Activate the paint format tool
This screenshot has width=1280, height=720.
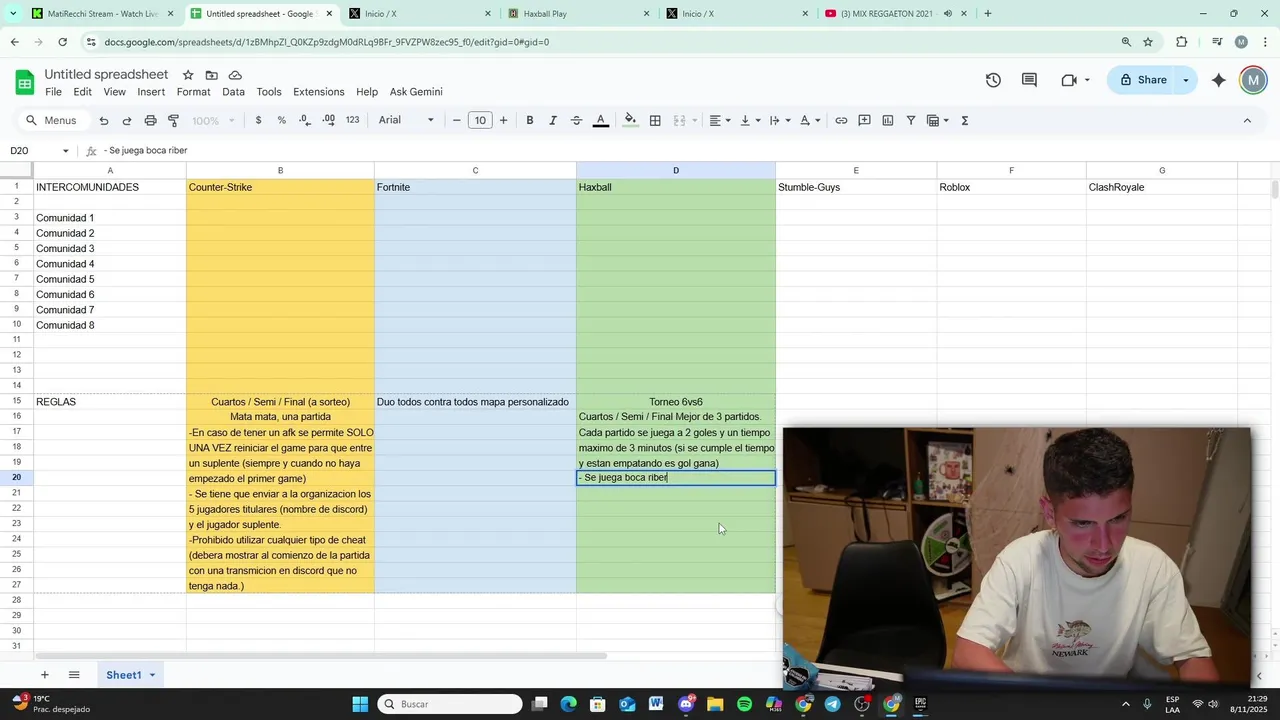pyautogui.click(x=173, y=120)
